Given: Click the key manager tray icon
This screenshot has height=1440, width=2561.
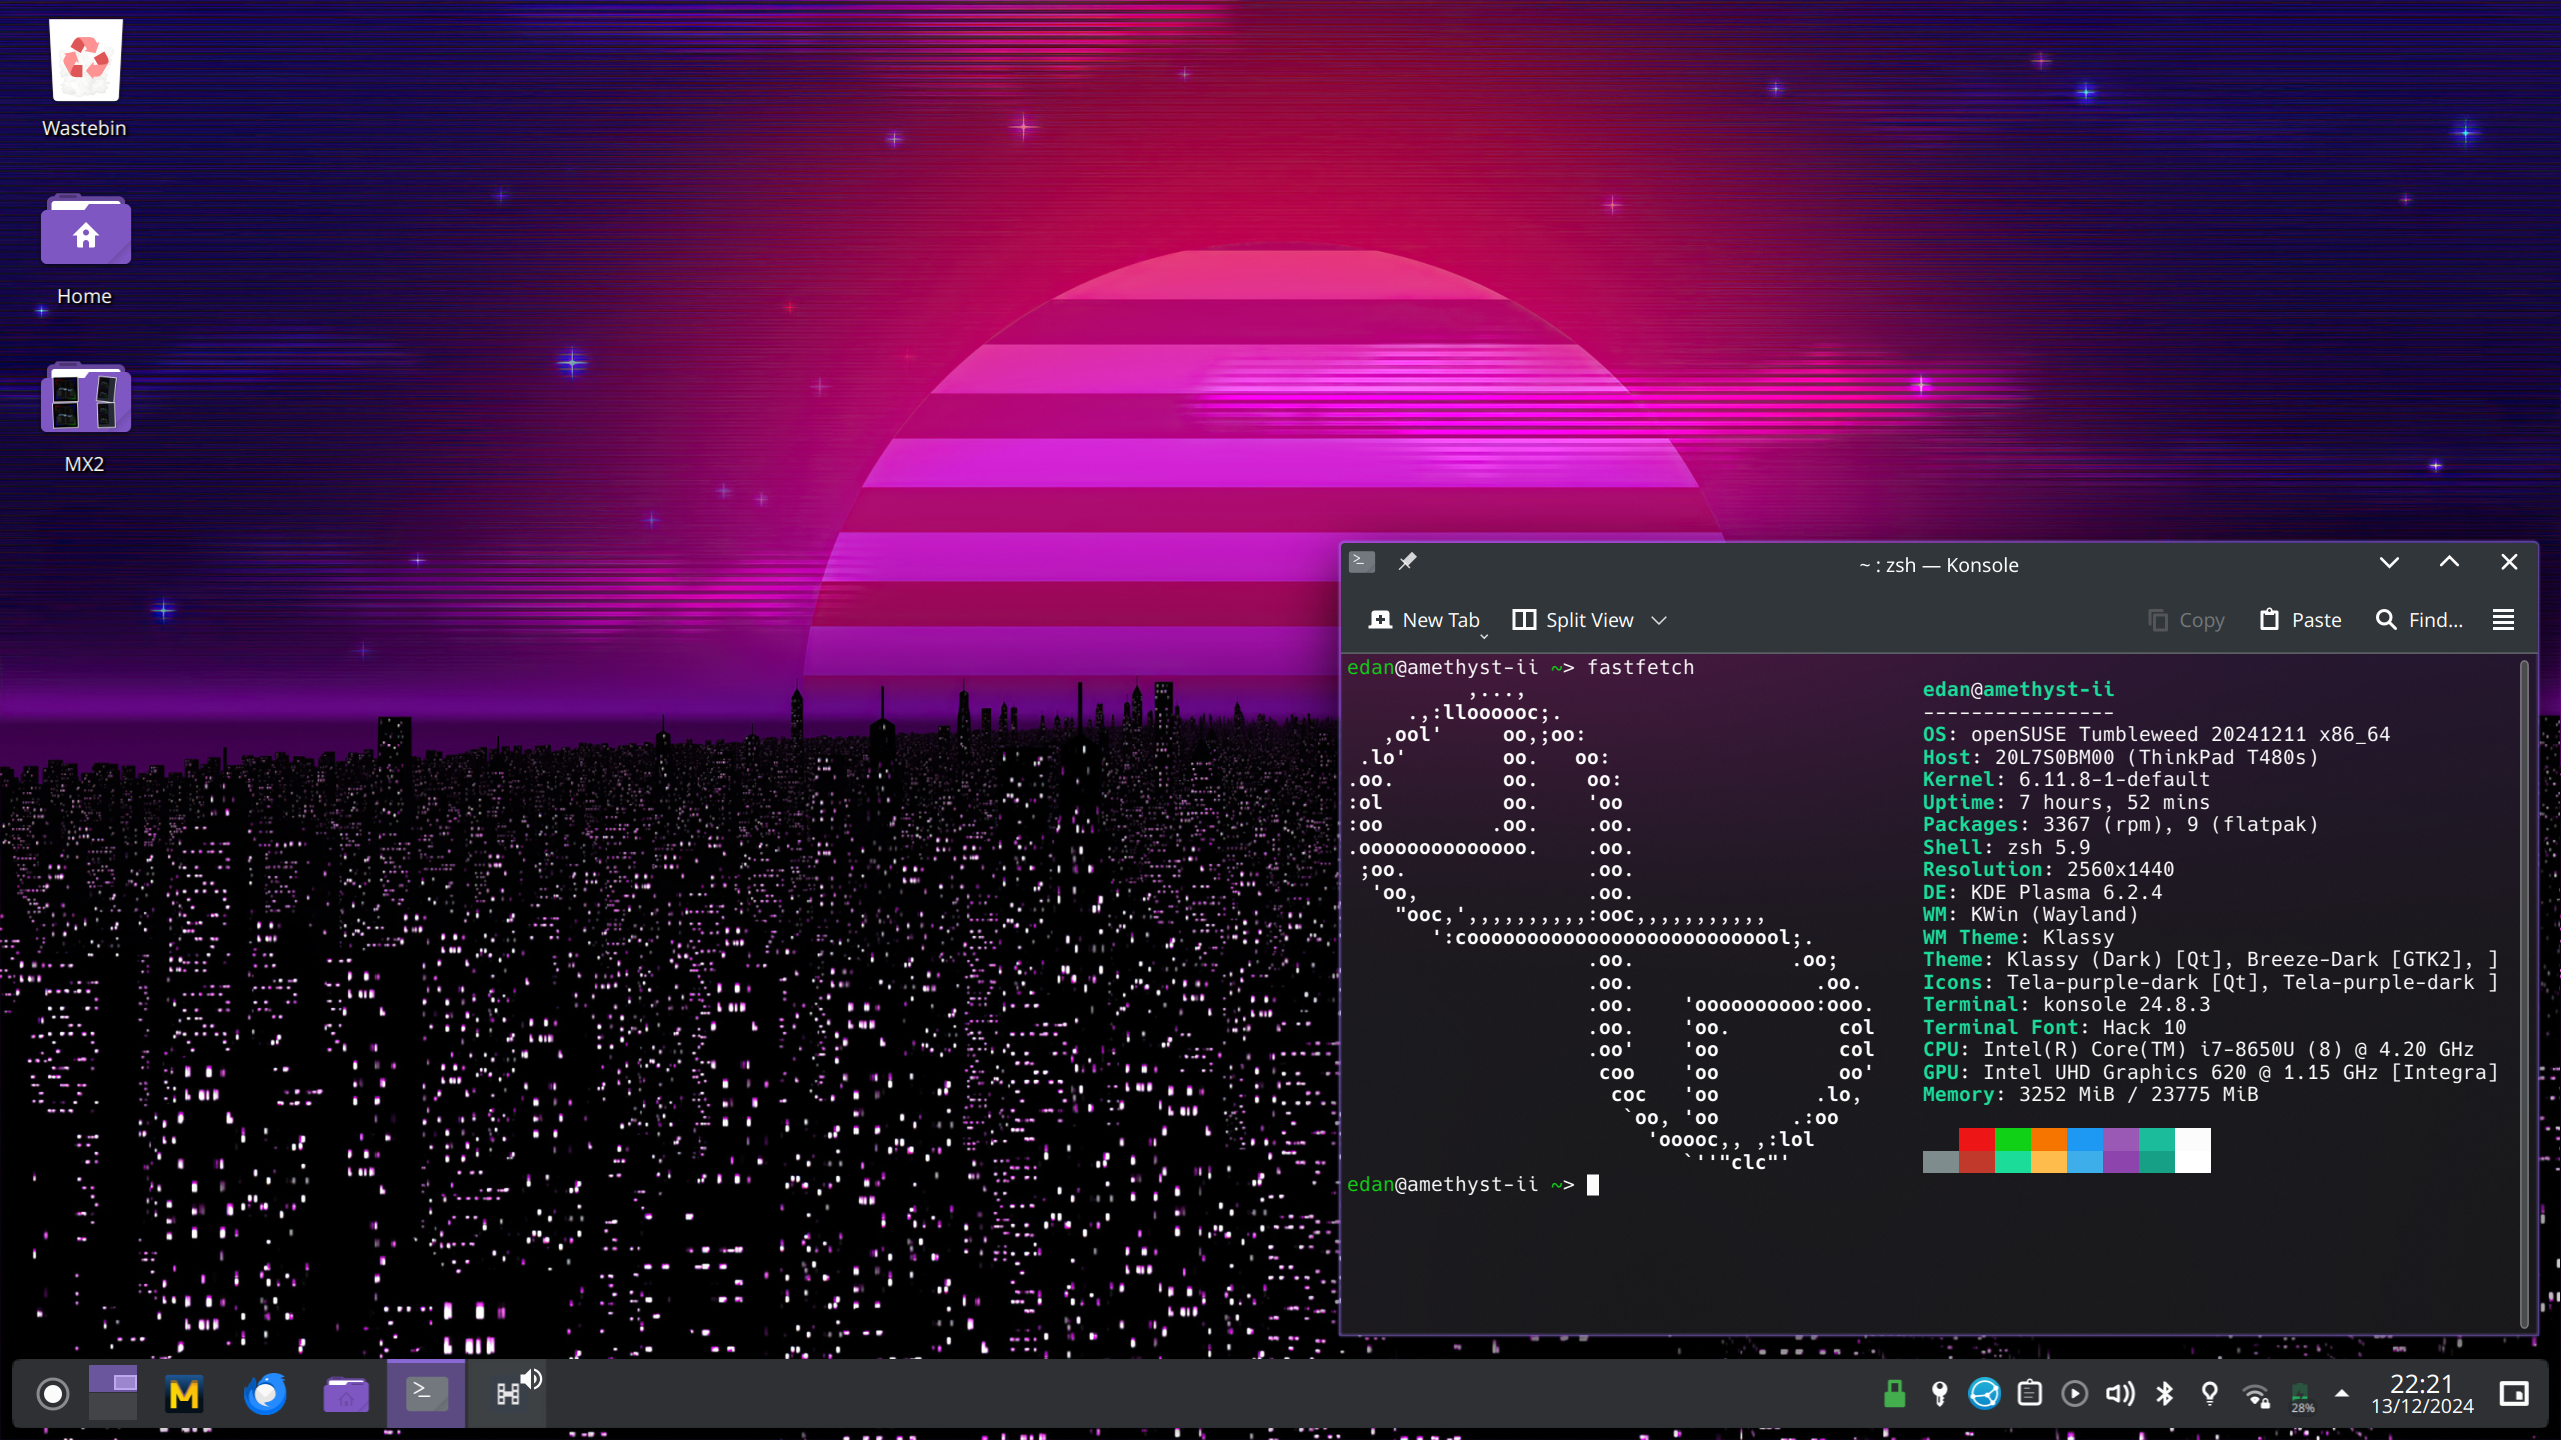Looking at the screenshot, I should (x=1939, y=1393).
